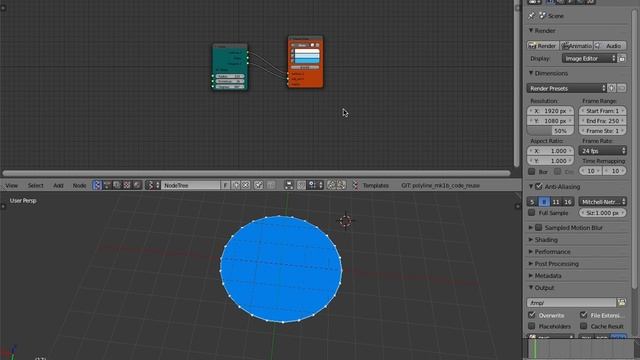Select the second tree type icon
The width and height of the screenshot is (640, 360).
pos(107,185)
